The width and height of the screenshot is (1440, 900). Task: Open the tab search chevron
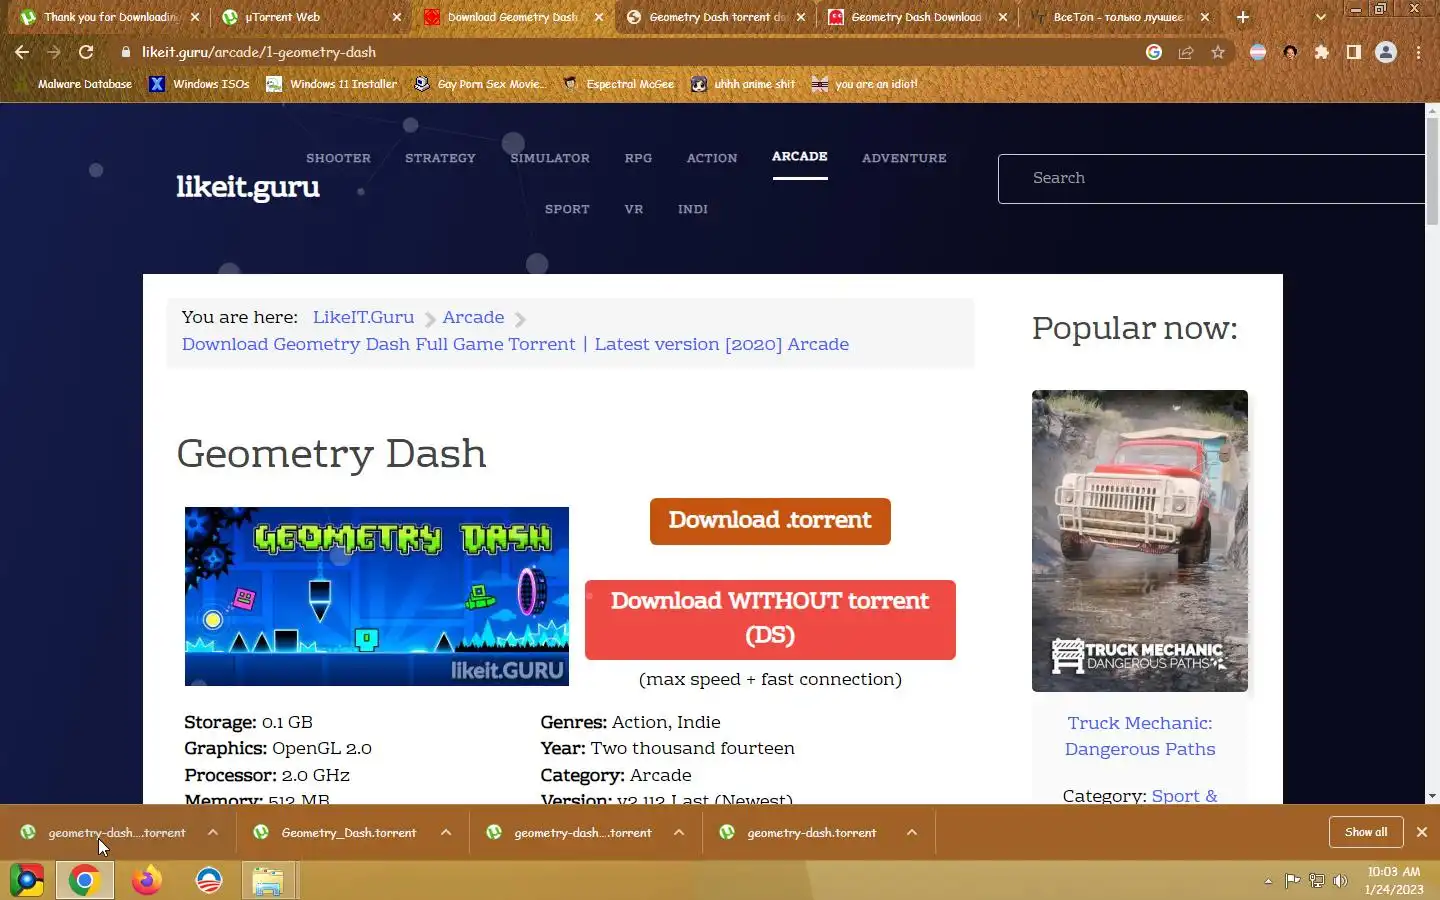tap(1321, 17)
